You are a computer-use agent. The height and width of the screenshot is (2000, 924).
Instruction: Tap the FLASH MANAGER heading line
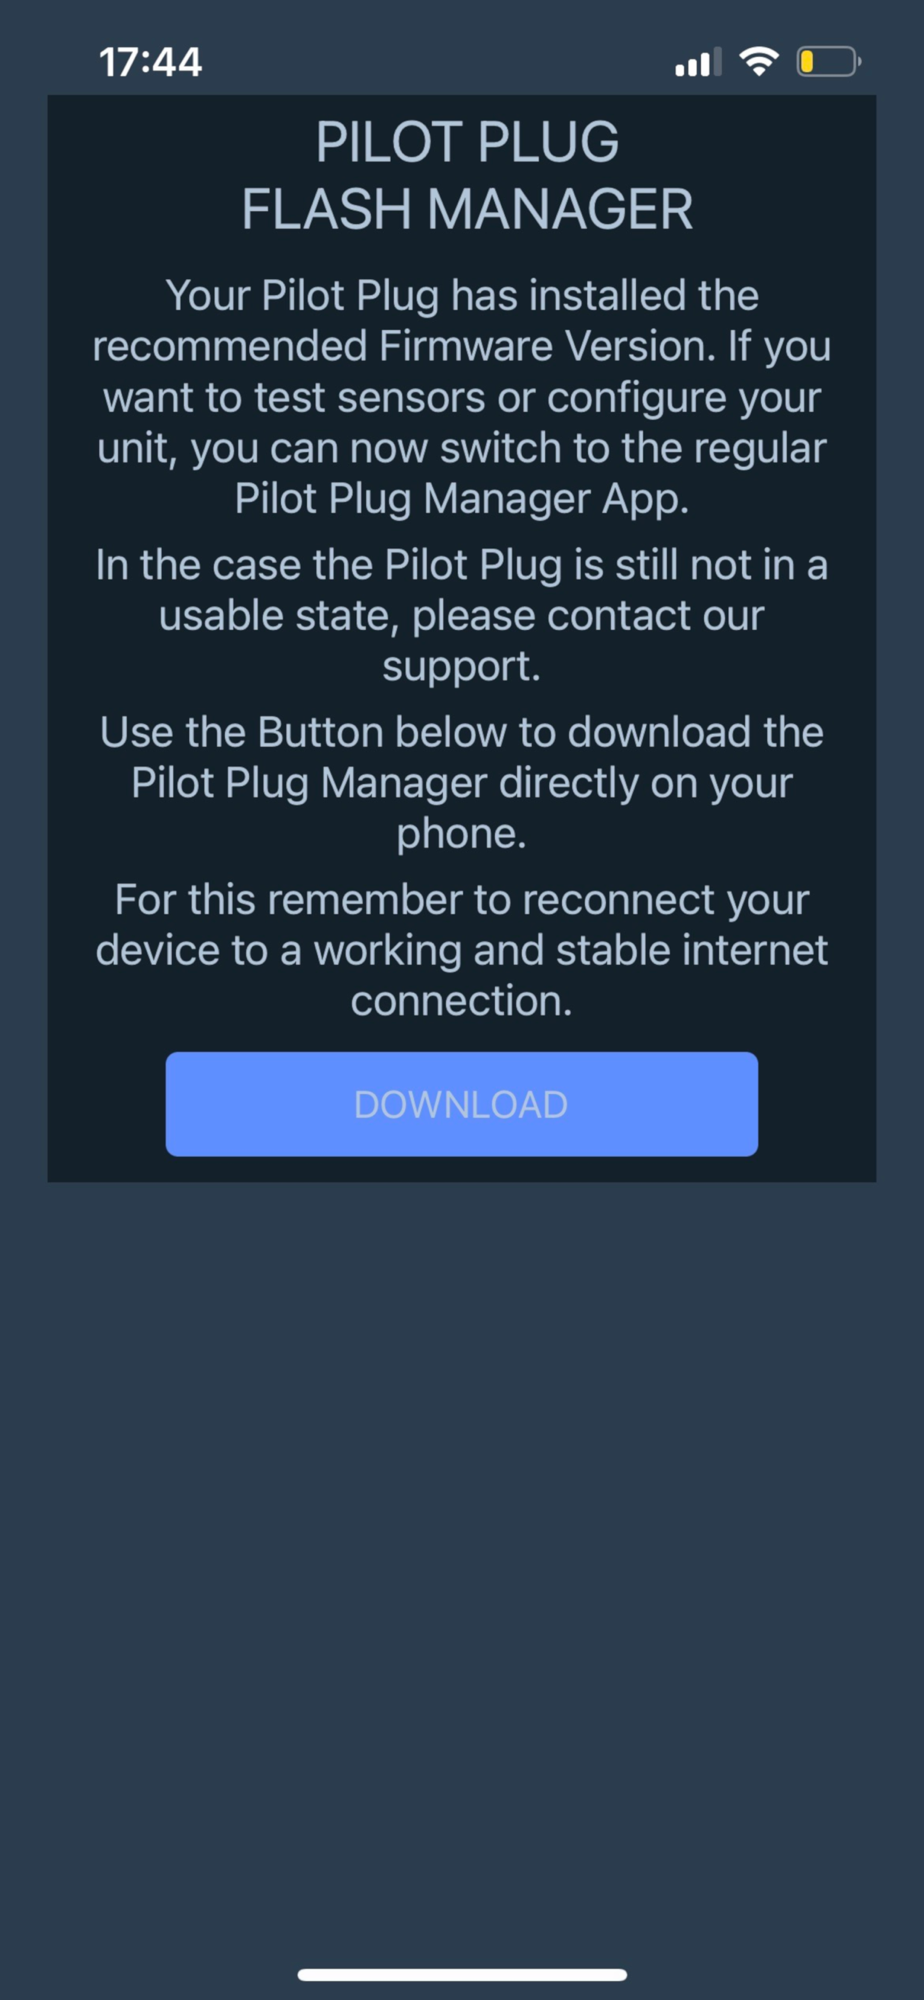pos(467,210)
